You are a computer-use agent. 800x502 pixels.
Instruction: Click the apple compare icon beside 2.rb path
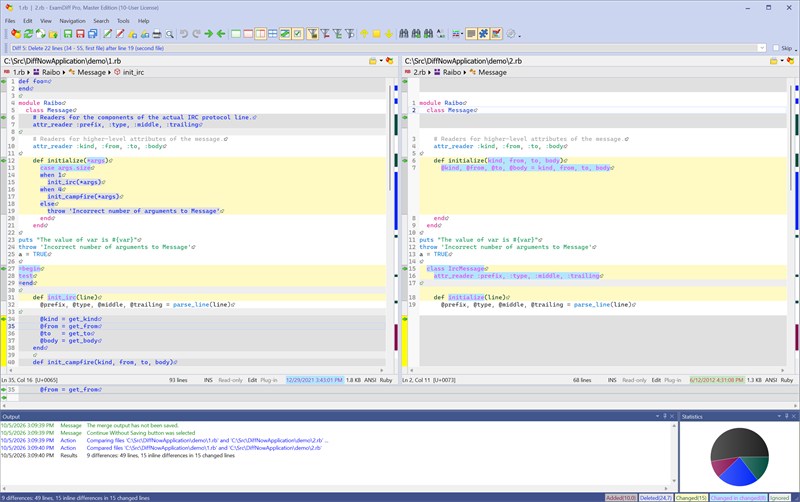click(790, 61)
